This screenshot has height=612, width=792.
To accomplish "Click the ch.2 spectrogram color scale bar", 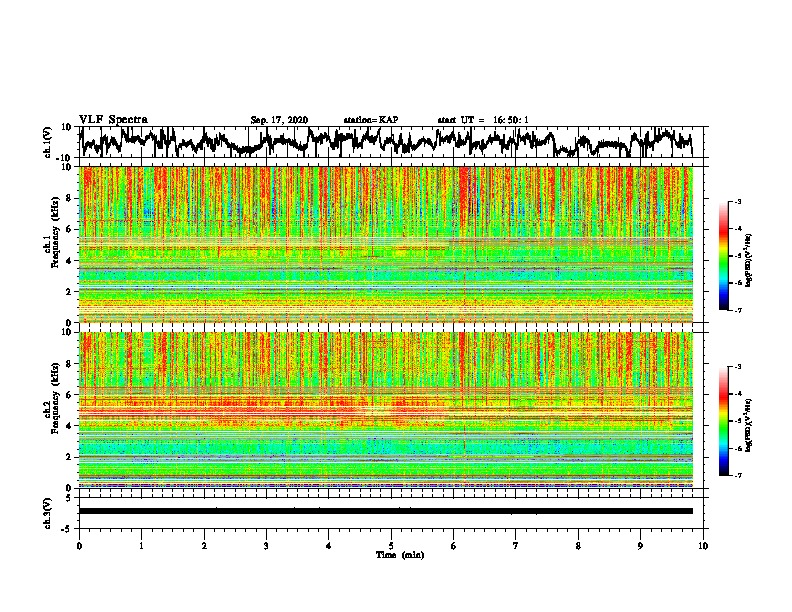I will pos(724,421).
